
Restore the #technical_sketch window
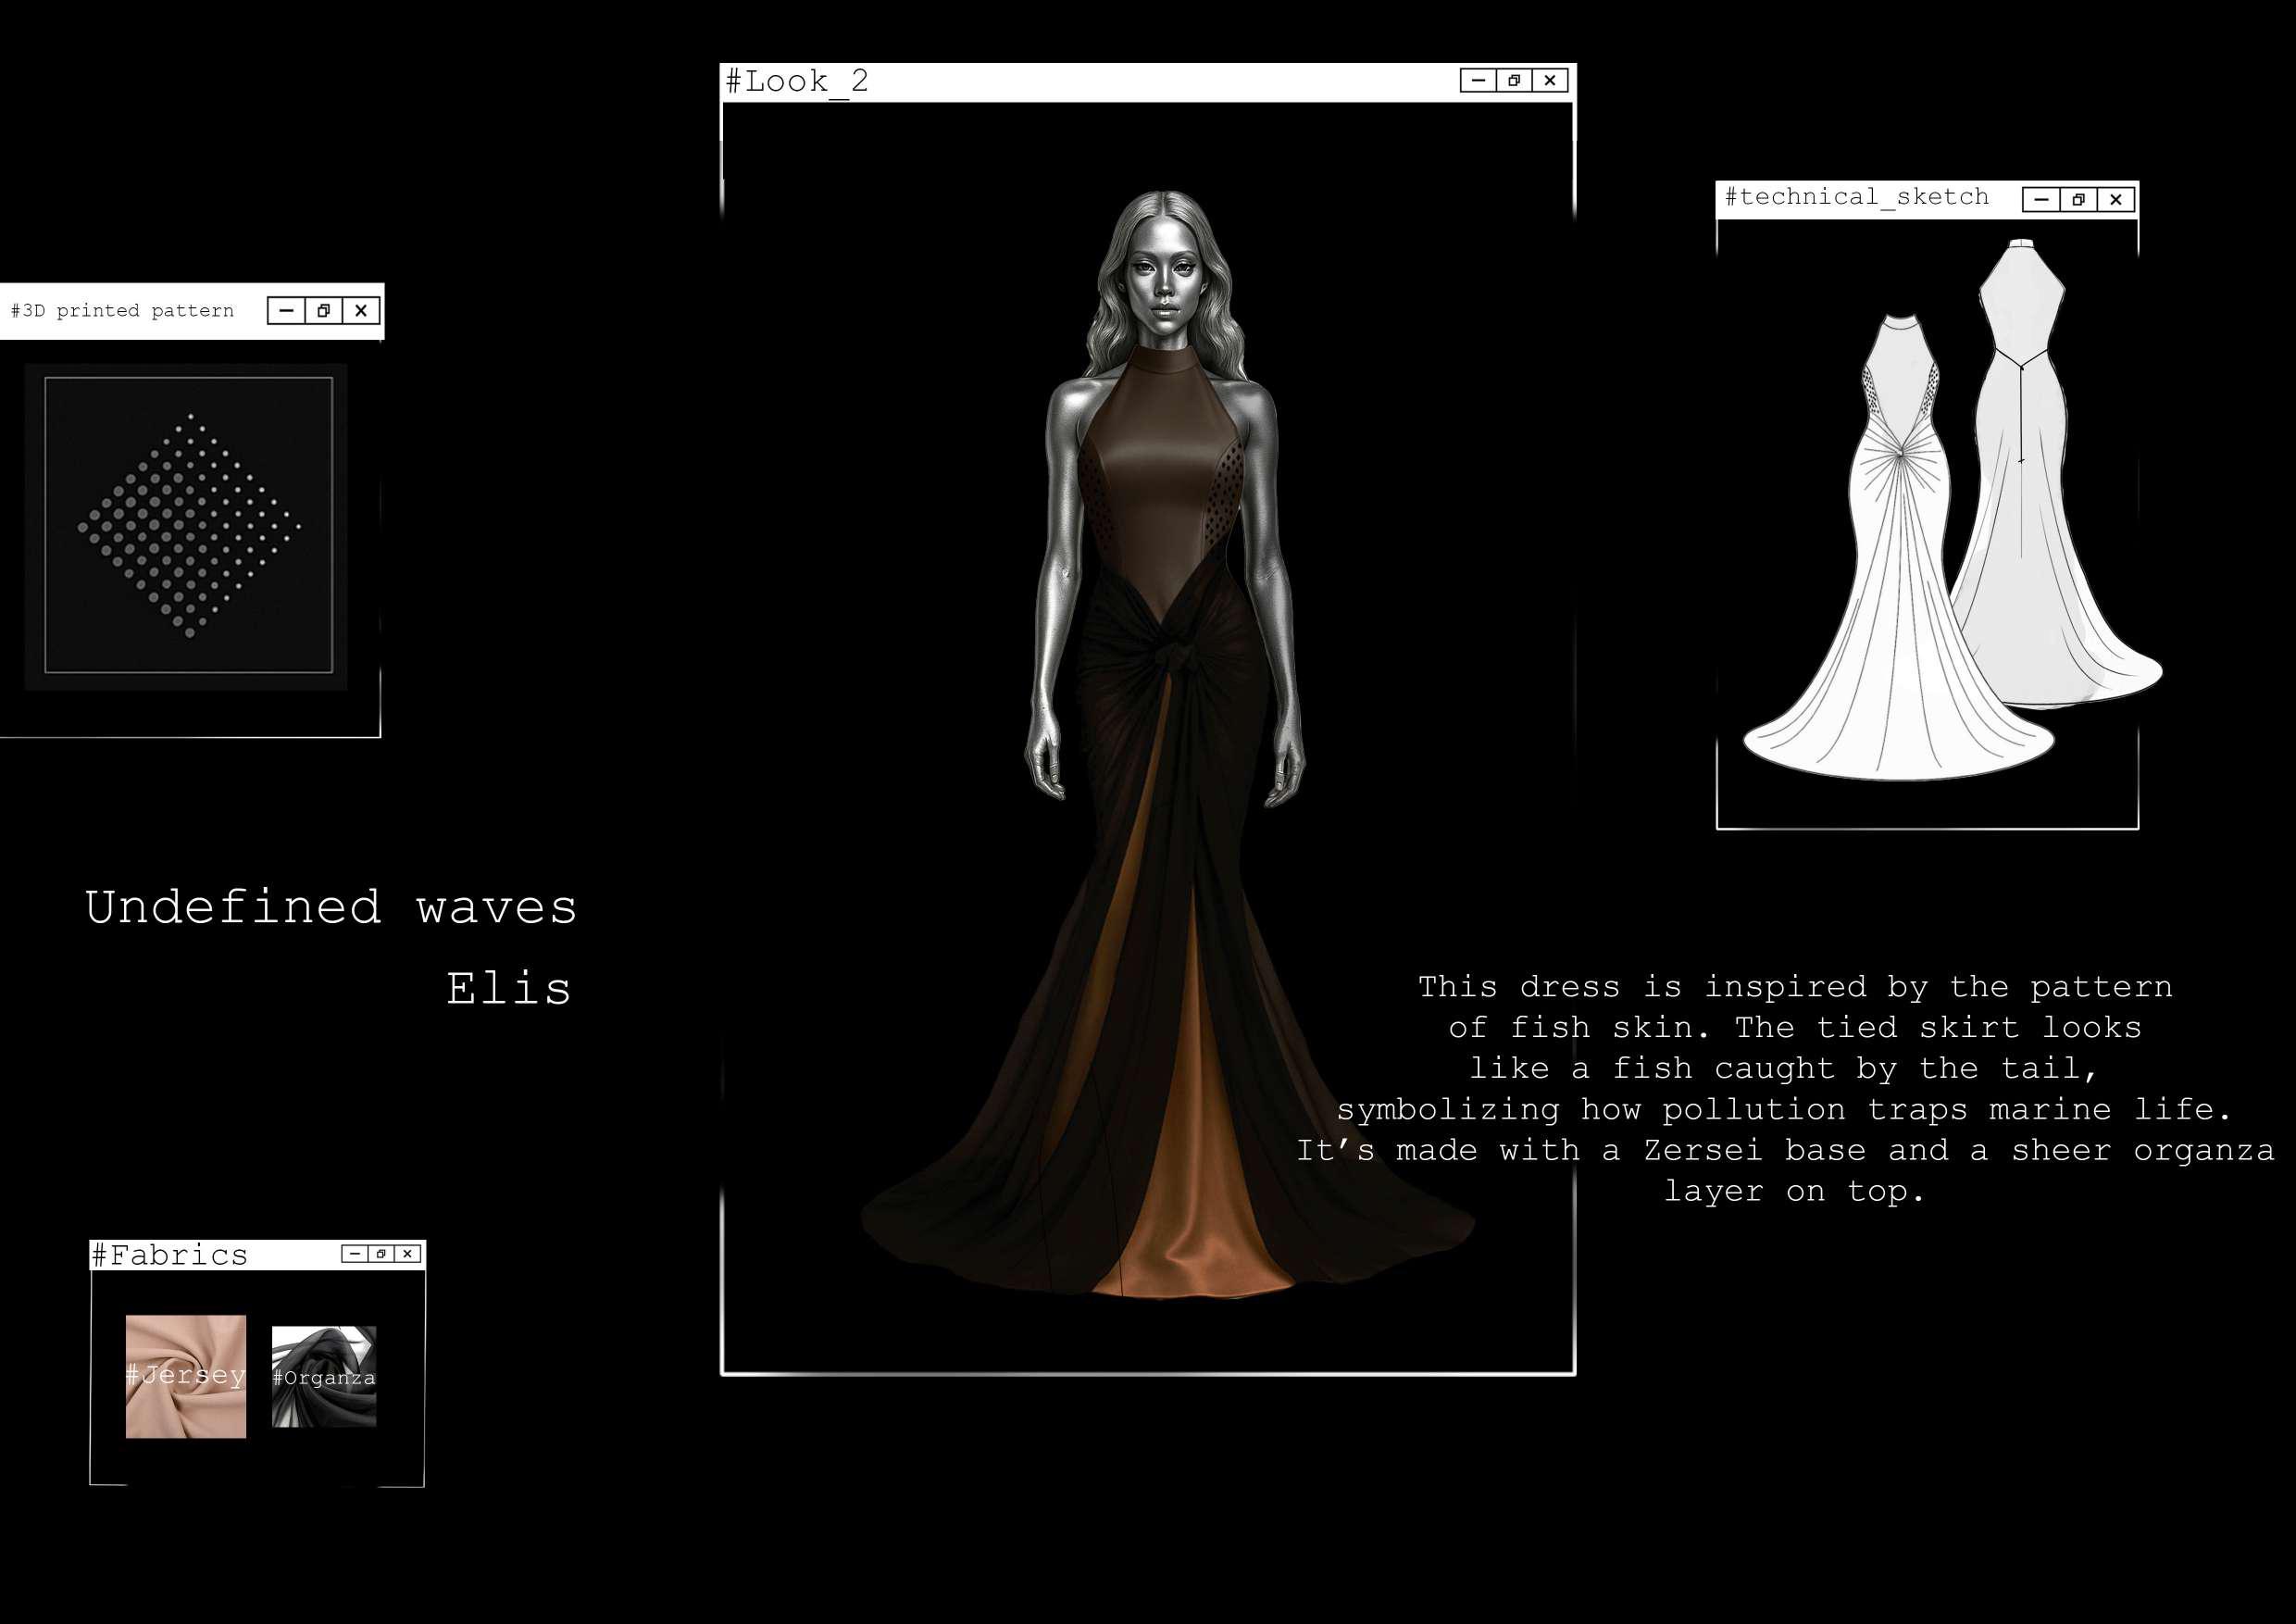click(2079, 200)
